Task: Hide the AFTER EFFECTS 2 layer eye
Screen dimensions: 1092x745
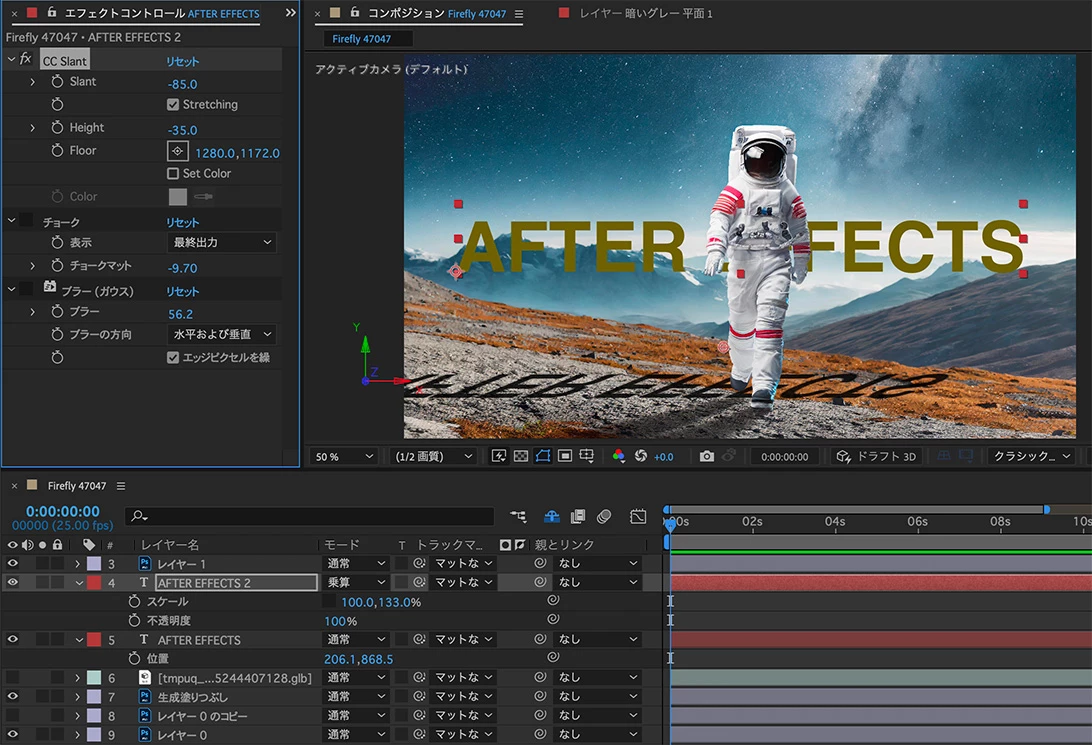Action: point(13,582)
